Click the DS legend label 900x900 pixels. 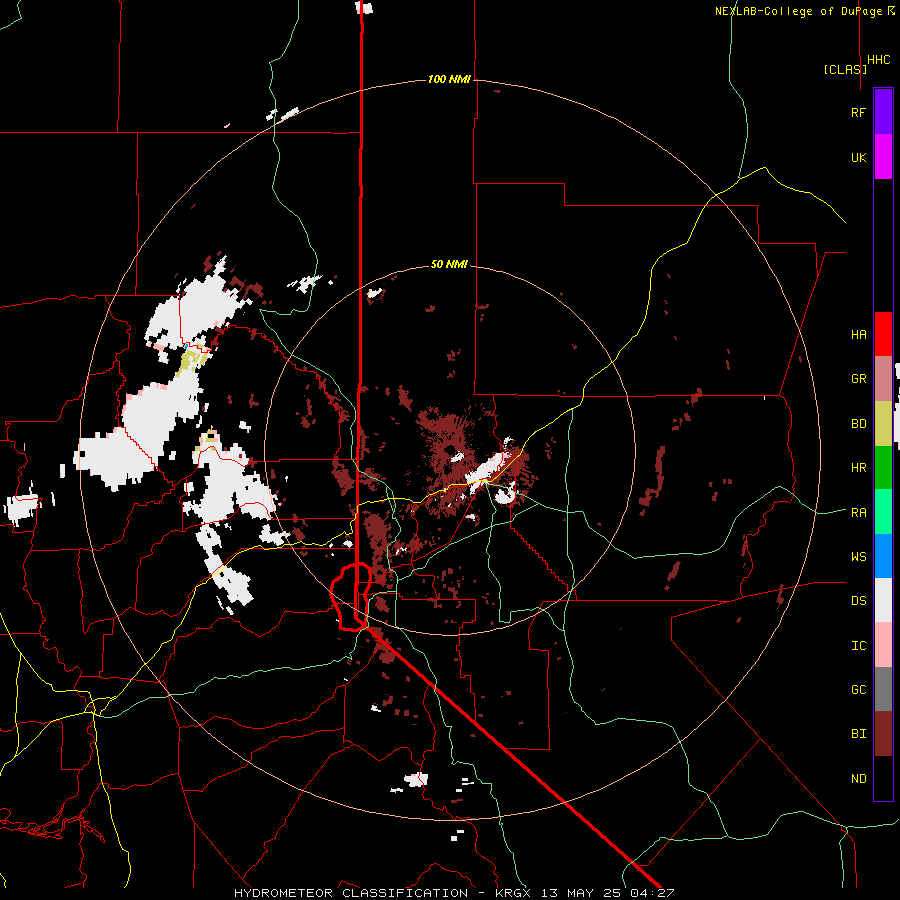click(x=858, y=601)
